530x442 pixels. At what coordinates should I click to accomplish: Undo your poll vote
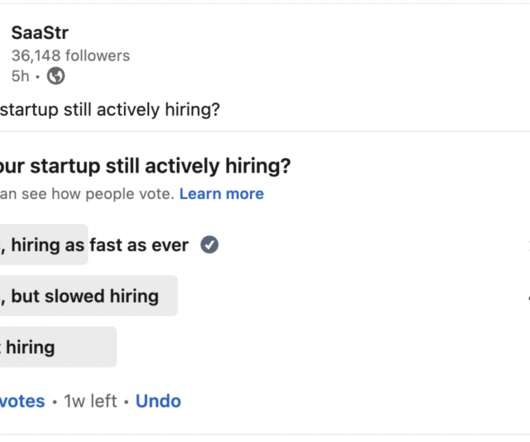[x=158, y=401]
